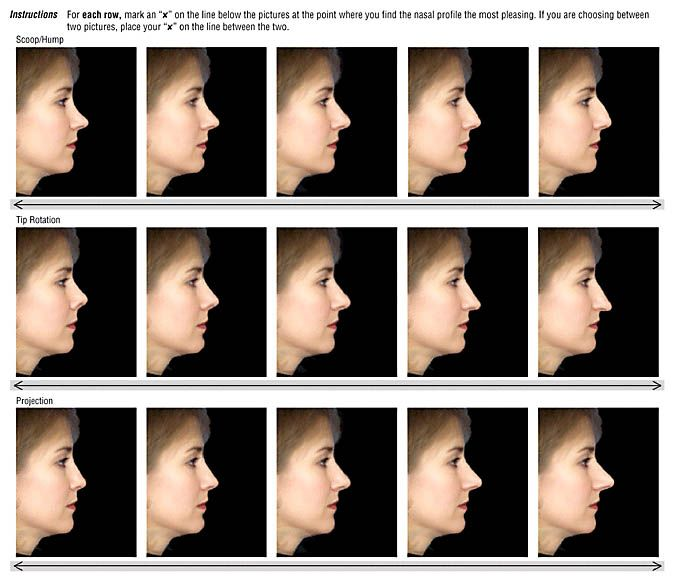675x582 pixels.
Task: Select the first Tip Rotation profile picture
Action: click(x=76, y=302)
